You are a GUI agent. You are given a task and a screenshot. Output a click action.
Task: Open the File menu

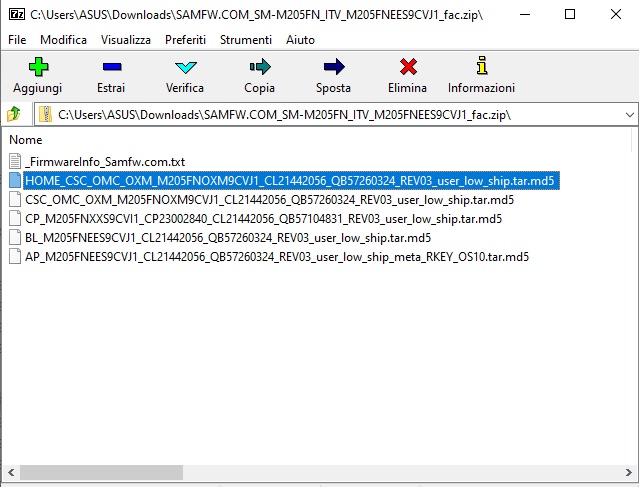pyautogui.click(x=17, y=40)
